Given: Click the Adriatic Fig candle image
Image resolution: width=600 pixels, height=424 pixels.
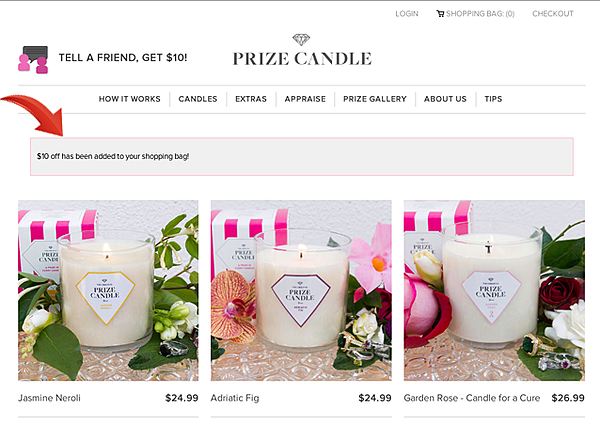Looking at the screenshot, I should (301, 290).
